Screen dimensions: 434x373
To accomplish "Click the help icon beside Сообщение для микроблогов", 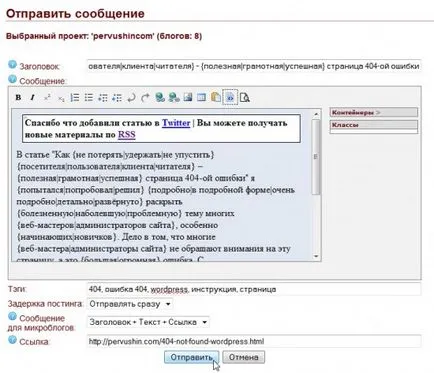I will click(x=12, y=316).
